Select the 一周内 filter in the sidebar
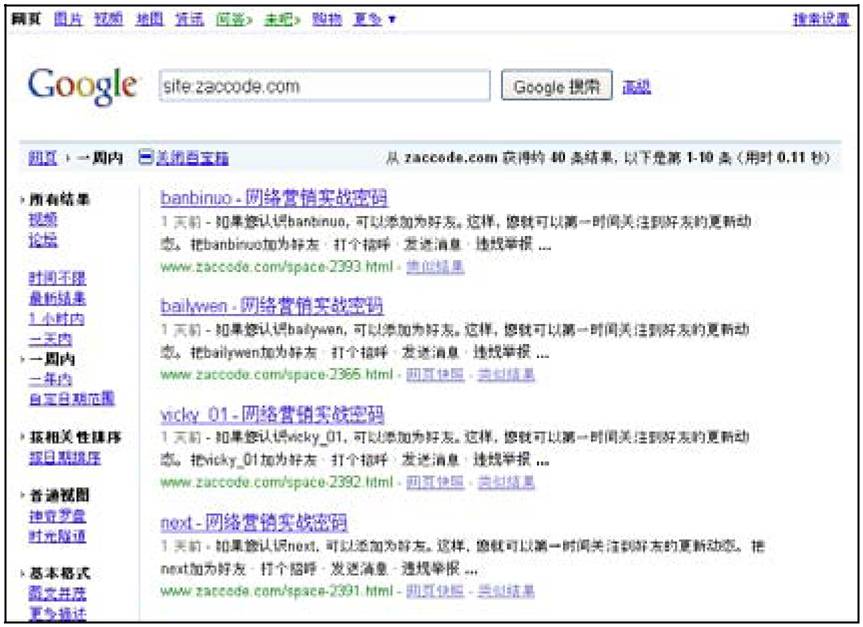 pos(52,359)
